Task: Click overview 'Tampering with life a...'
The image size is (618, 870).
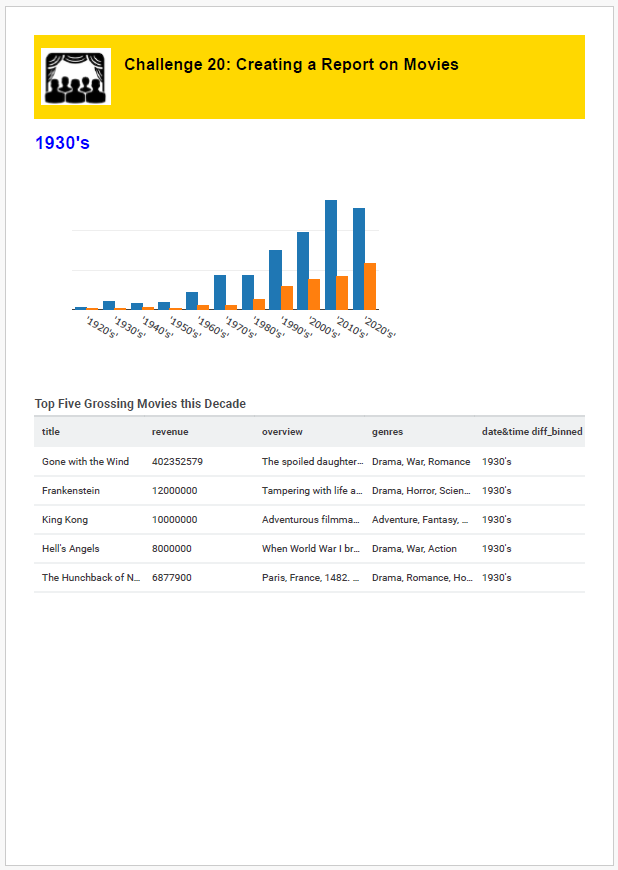Action: 312,490
